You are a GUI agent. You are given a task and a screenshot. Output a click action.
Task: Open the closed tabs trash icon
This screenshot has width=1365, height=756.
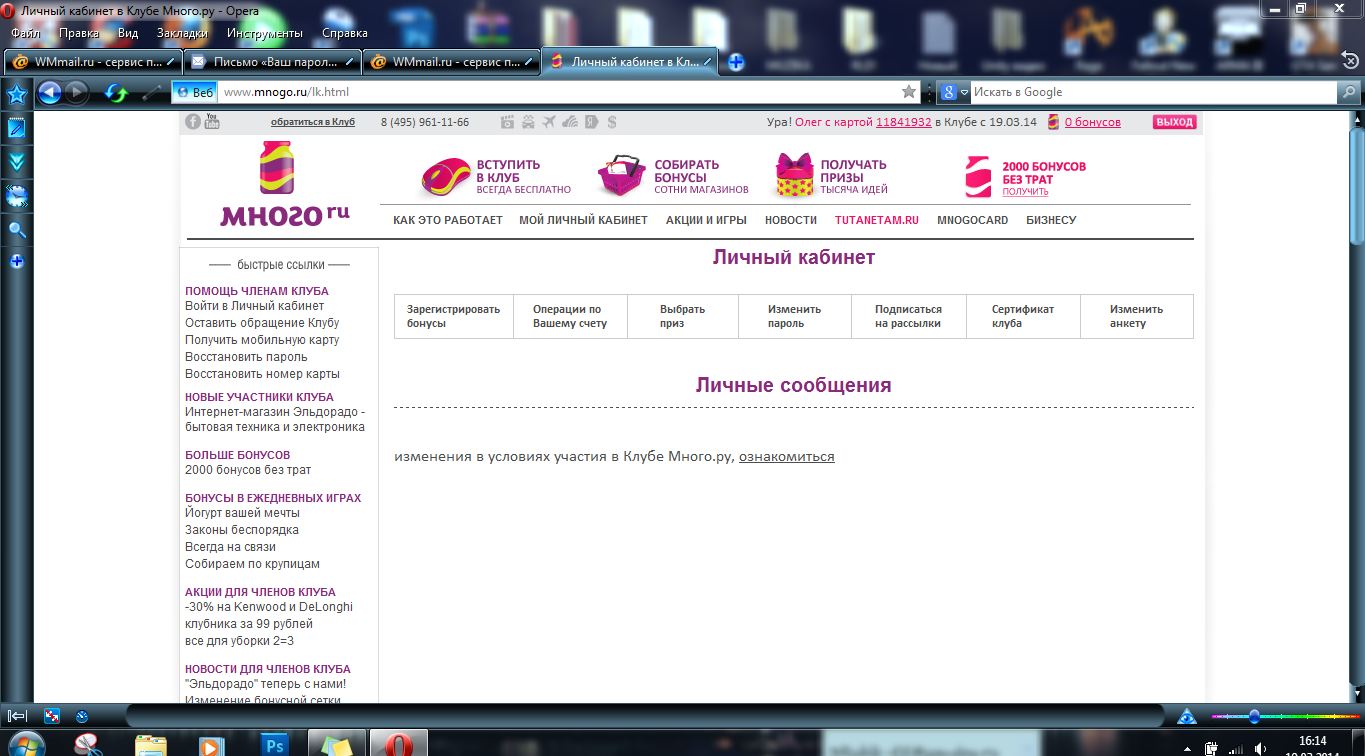(1348, 61)
